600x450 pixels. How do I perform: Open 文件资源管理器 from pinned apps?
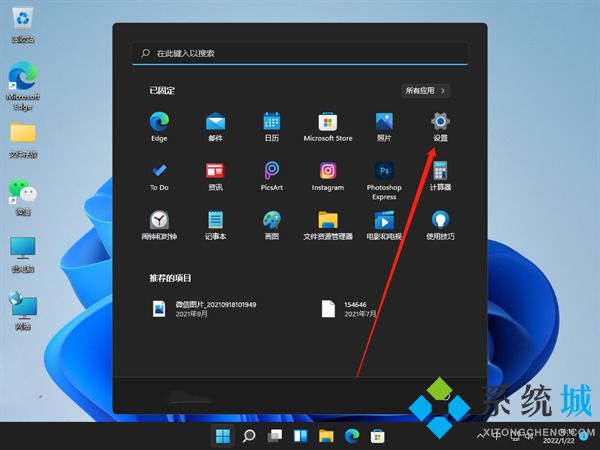click(328, 225)
